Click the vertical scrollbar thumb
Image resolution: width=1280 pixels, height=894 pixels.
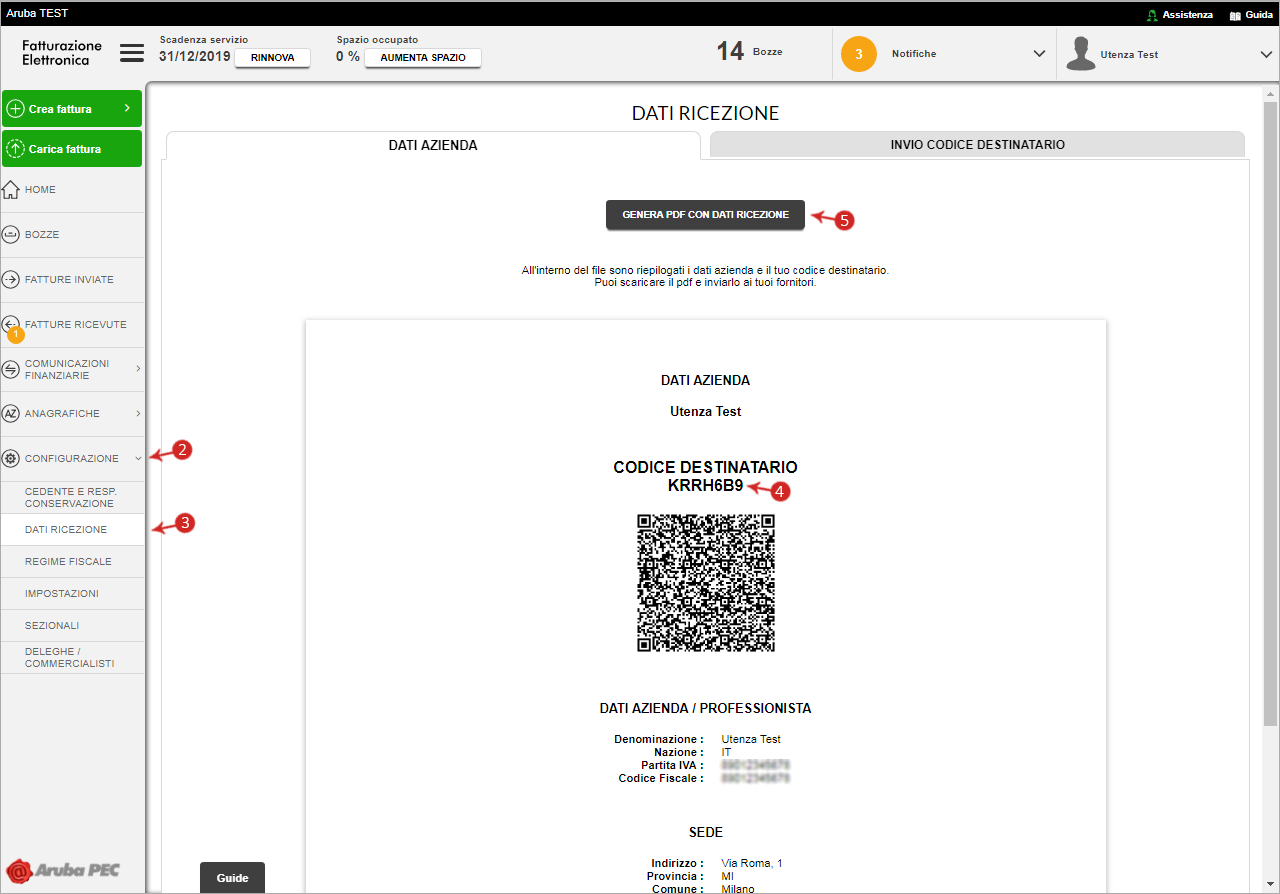click(1270, 412)
